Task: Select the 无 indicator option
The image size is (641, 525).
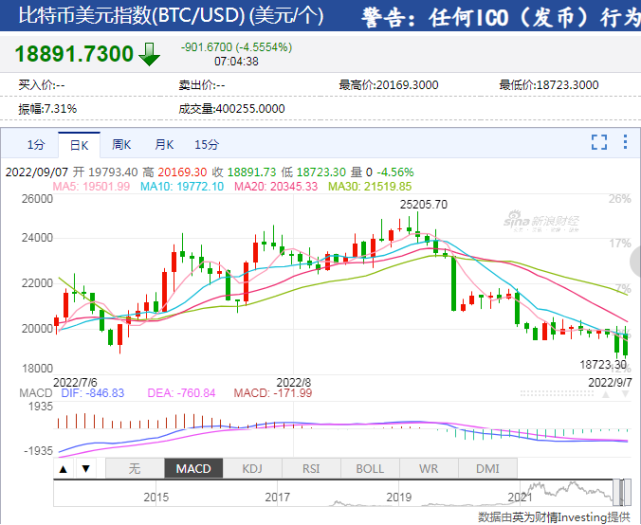Action: coord(133,468)
